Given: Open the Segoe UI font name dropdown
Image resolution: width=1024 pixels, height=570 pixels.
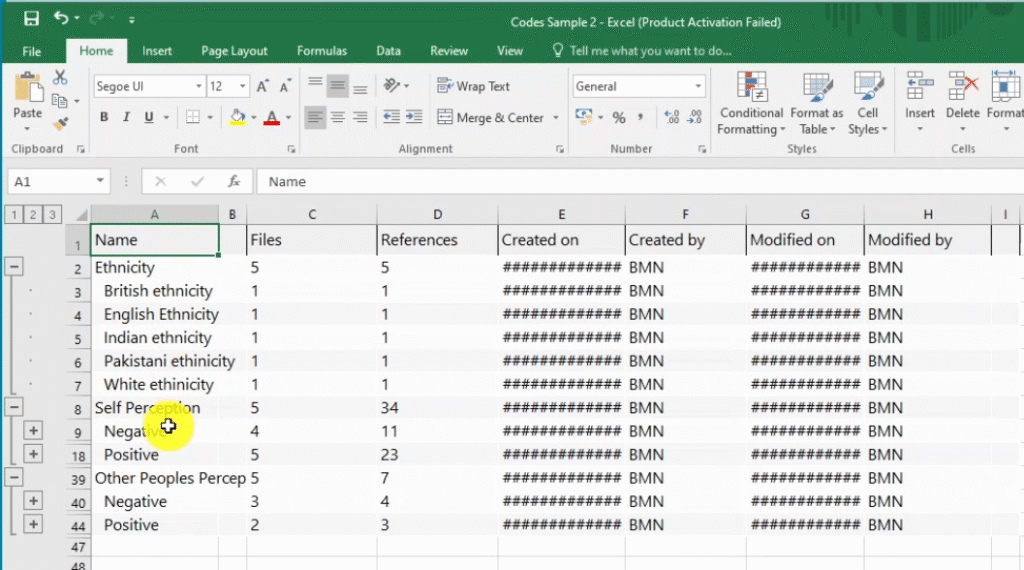Looking at the screenshot, I should (x=198, y=87).
